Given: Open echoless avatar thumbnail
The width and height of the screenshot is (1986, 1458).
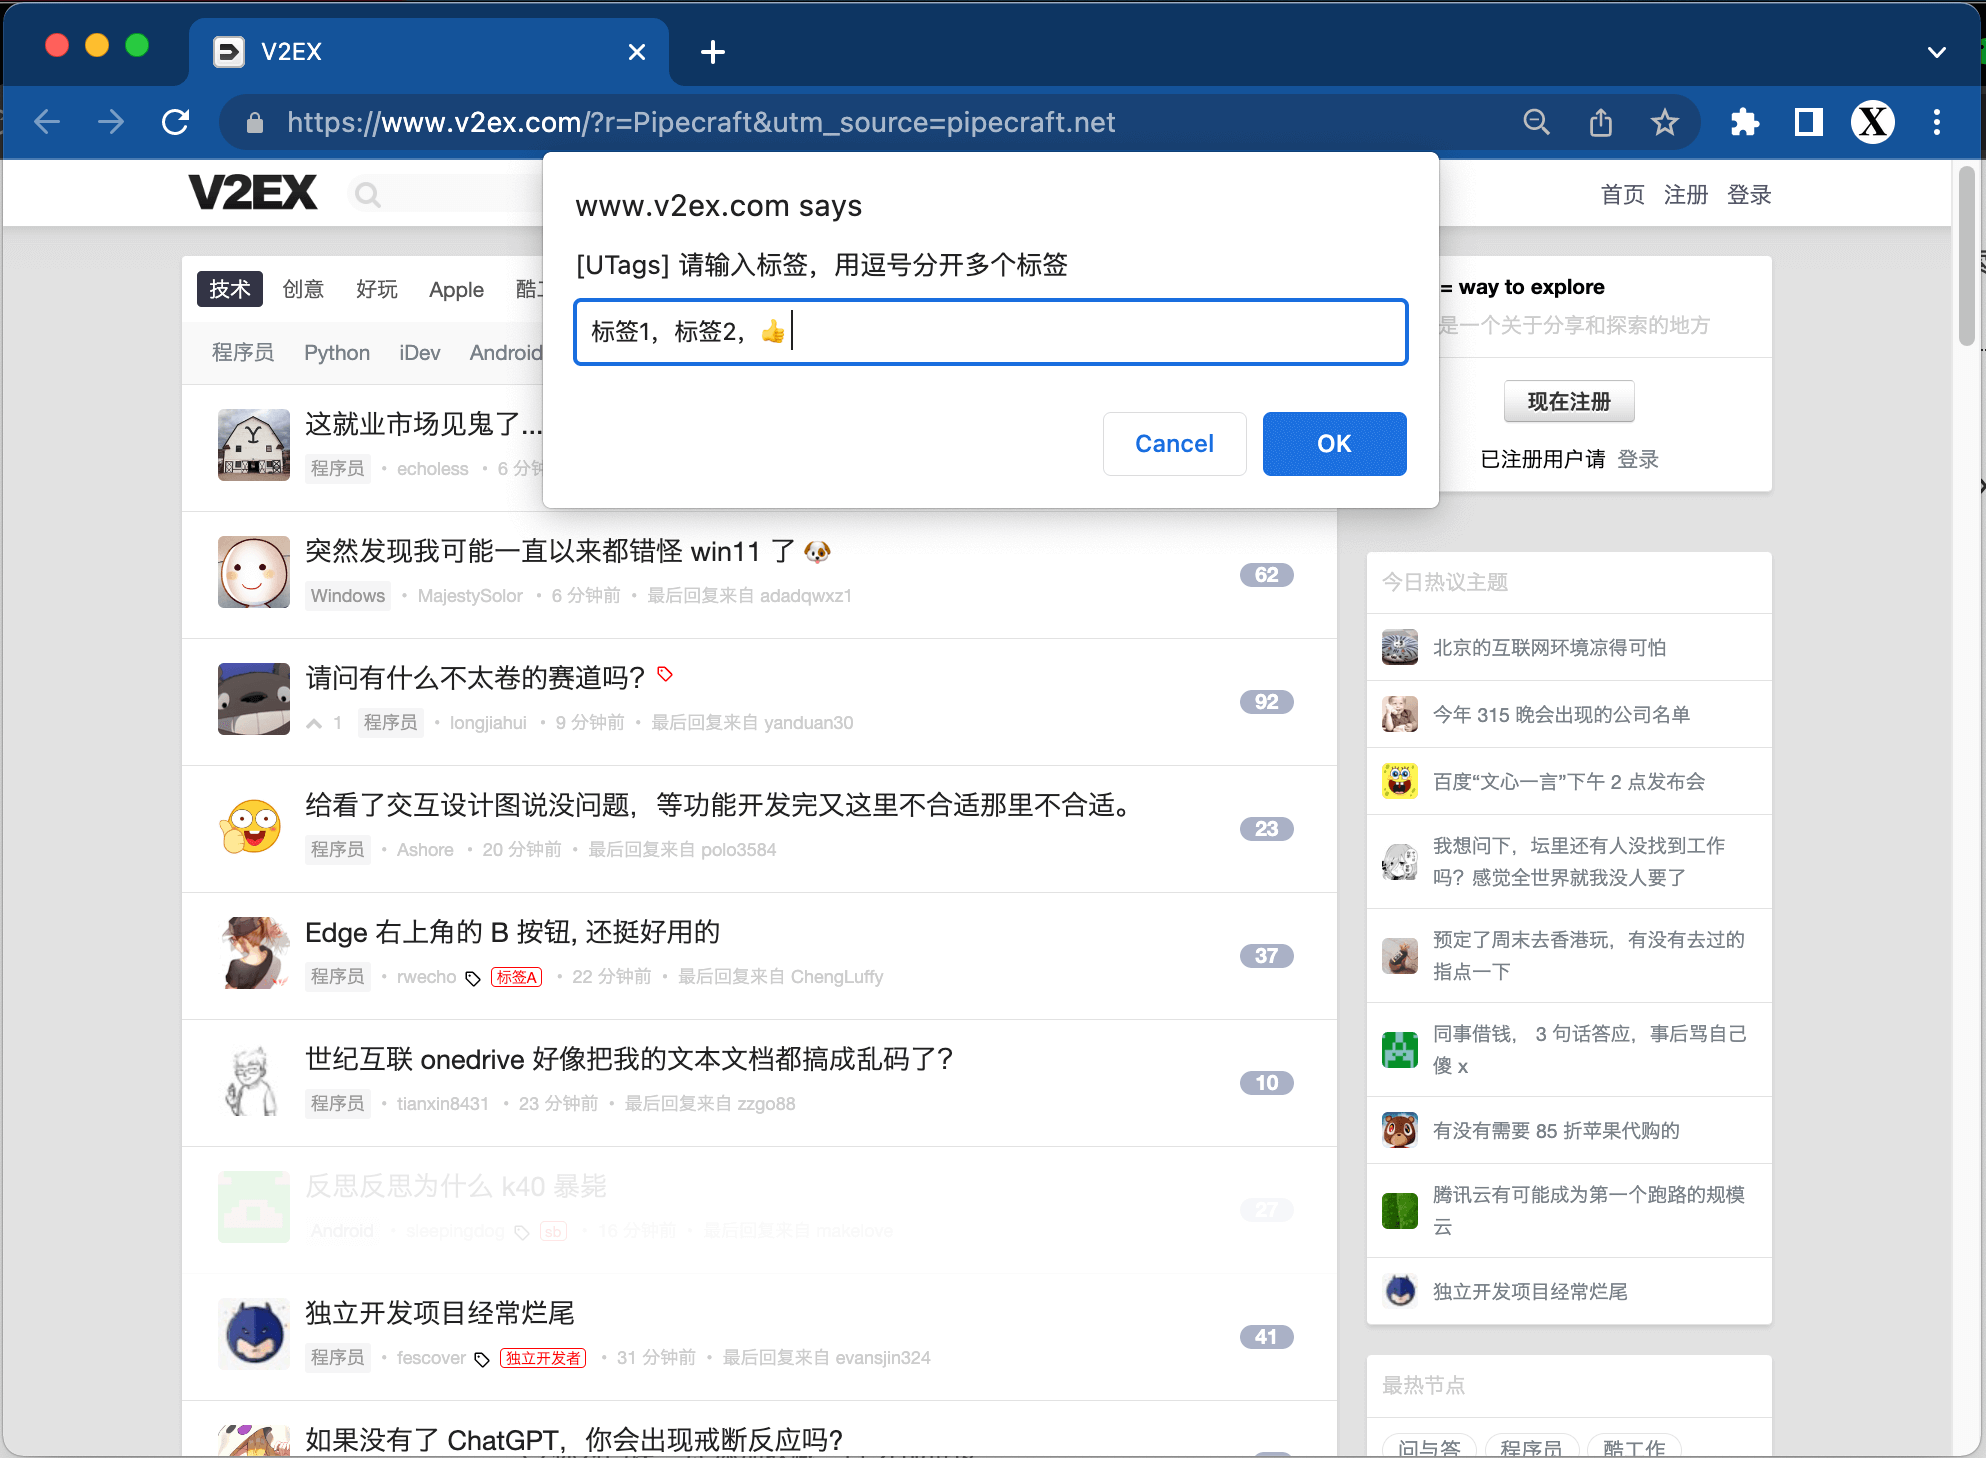Looking at the screenshot, I should (x=254, y=445).
